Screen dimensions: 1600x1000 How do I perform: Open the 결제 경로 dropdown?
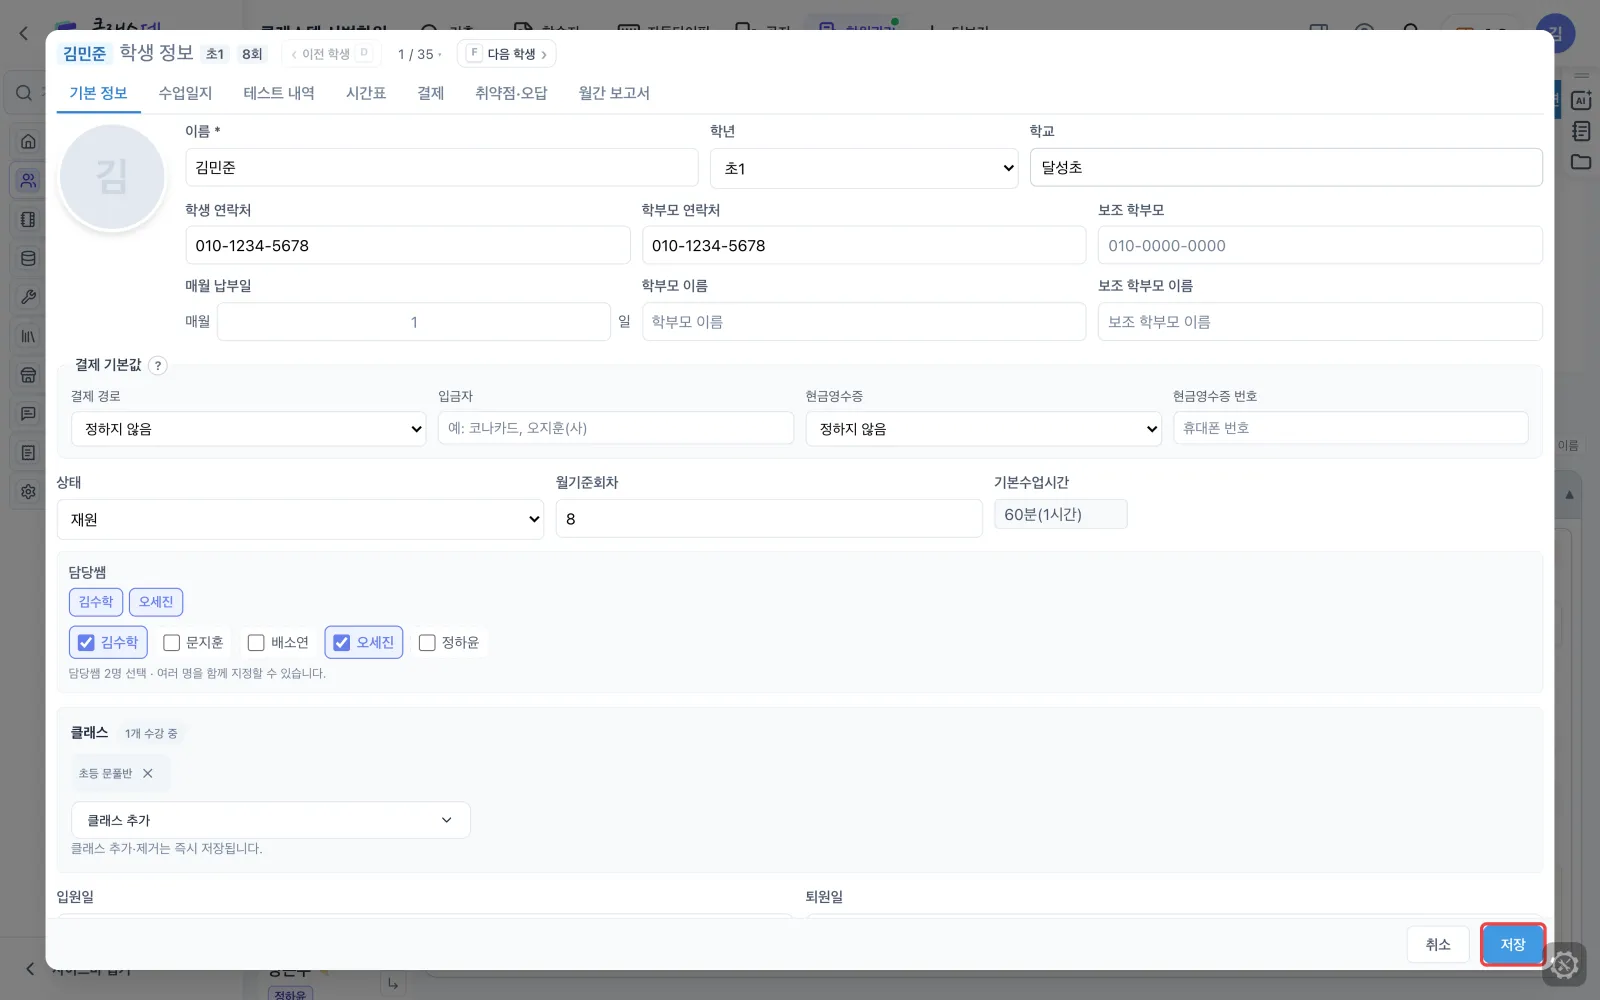click(248, 429)
